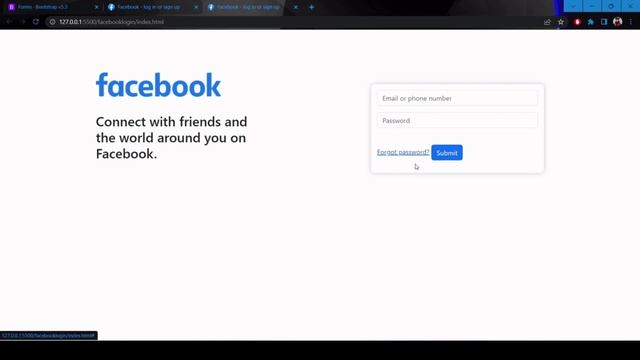Focus the Email or phone number field
The height and width of the screenshot is (360, 640).
pyautogui.click(x=457, y=98)
